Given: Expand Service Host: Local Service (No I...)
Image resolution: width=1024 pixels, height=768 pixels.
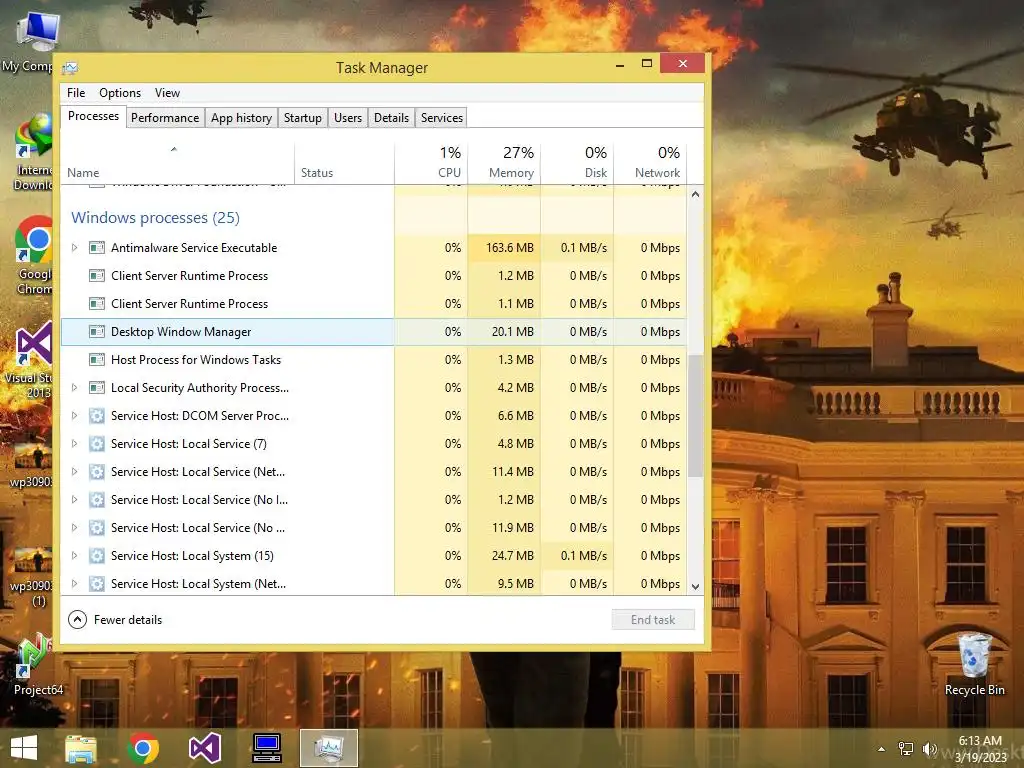Looking at the screenshot, I should click(74, 500).
